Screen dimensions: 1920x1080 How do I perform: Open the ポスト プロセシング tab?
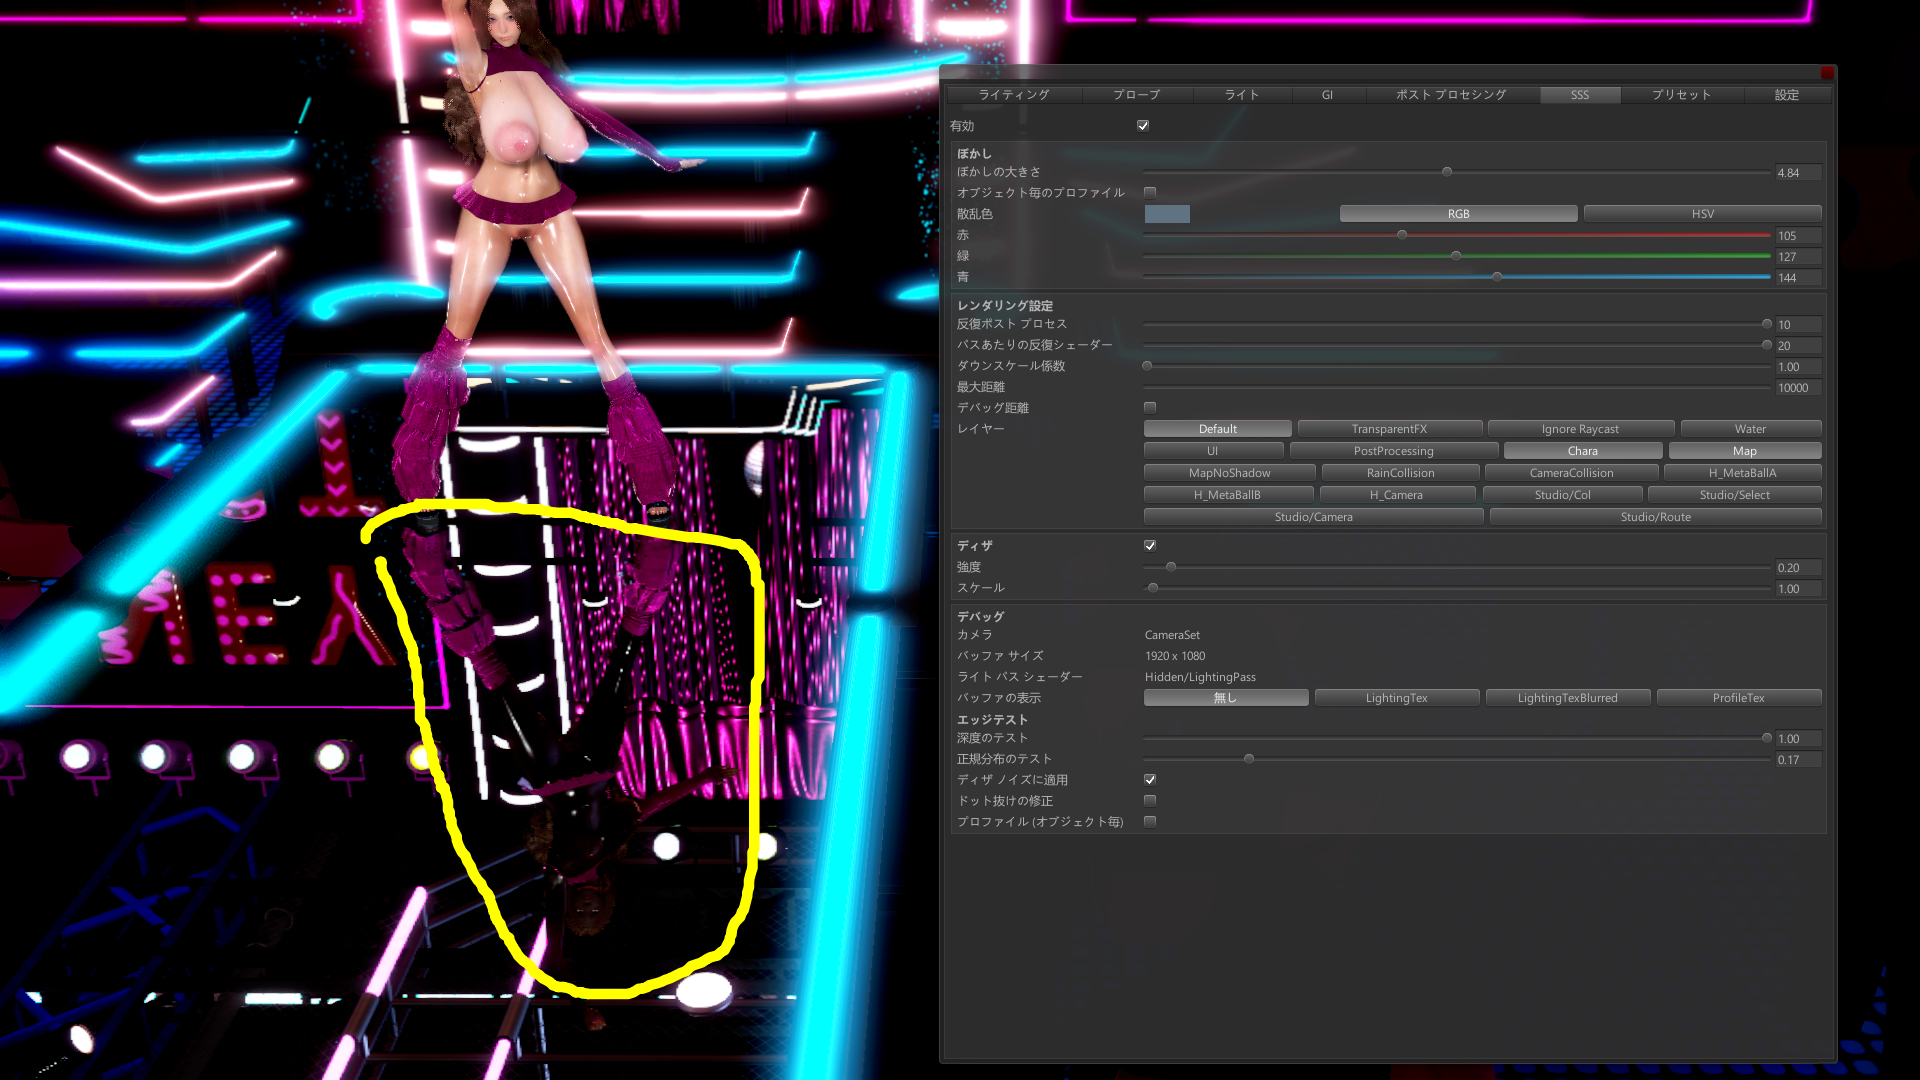(x=1450, y=95)
